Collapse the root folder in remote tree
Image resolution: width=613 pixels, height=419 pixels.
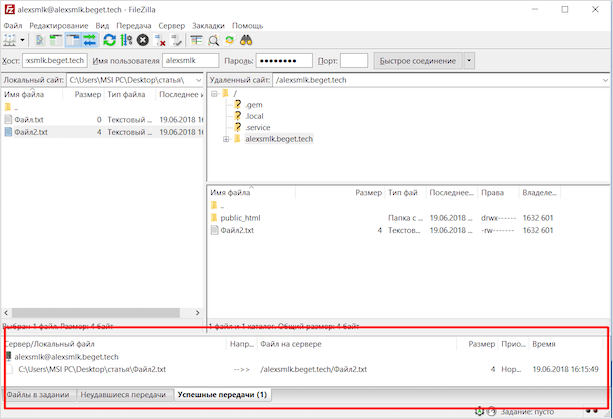pyautogui.click(x=214, y=93)
